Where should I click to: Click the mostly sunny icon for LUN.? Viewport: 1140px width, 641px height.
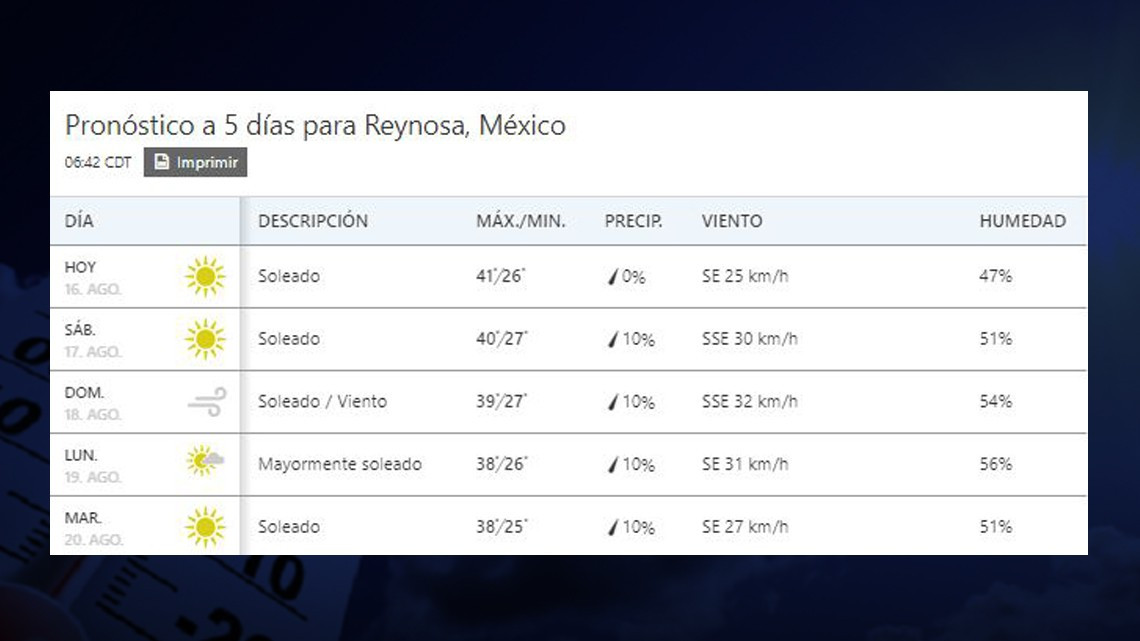click(x=206, y=463)
